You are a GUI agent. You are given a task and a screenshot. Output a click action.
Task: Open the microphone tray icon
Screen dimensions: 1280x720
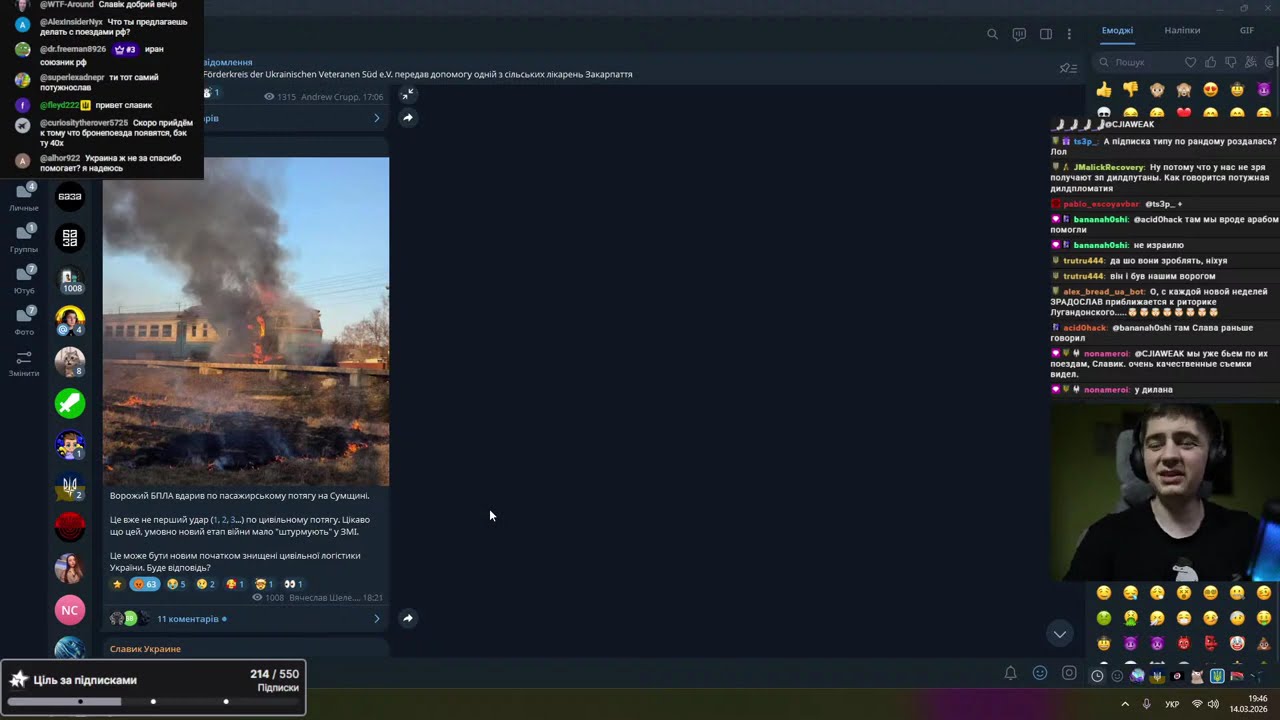click(1146, 704)
